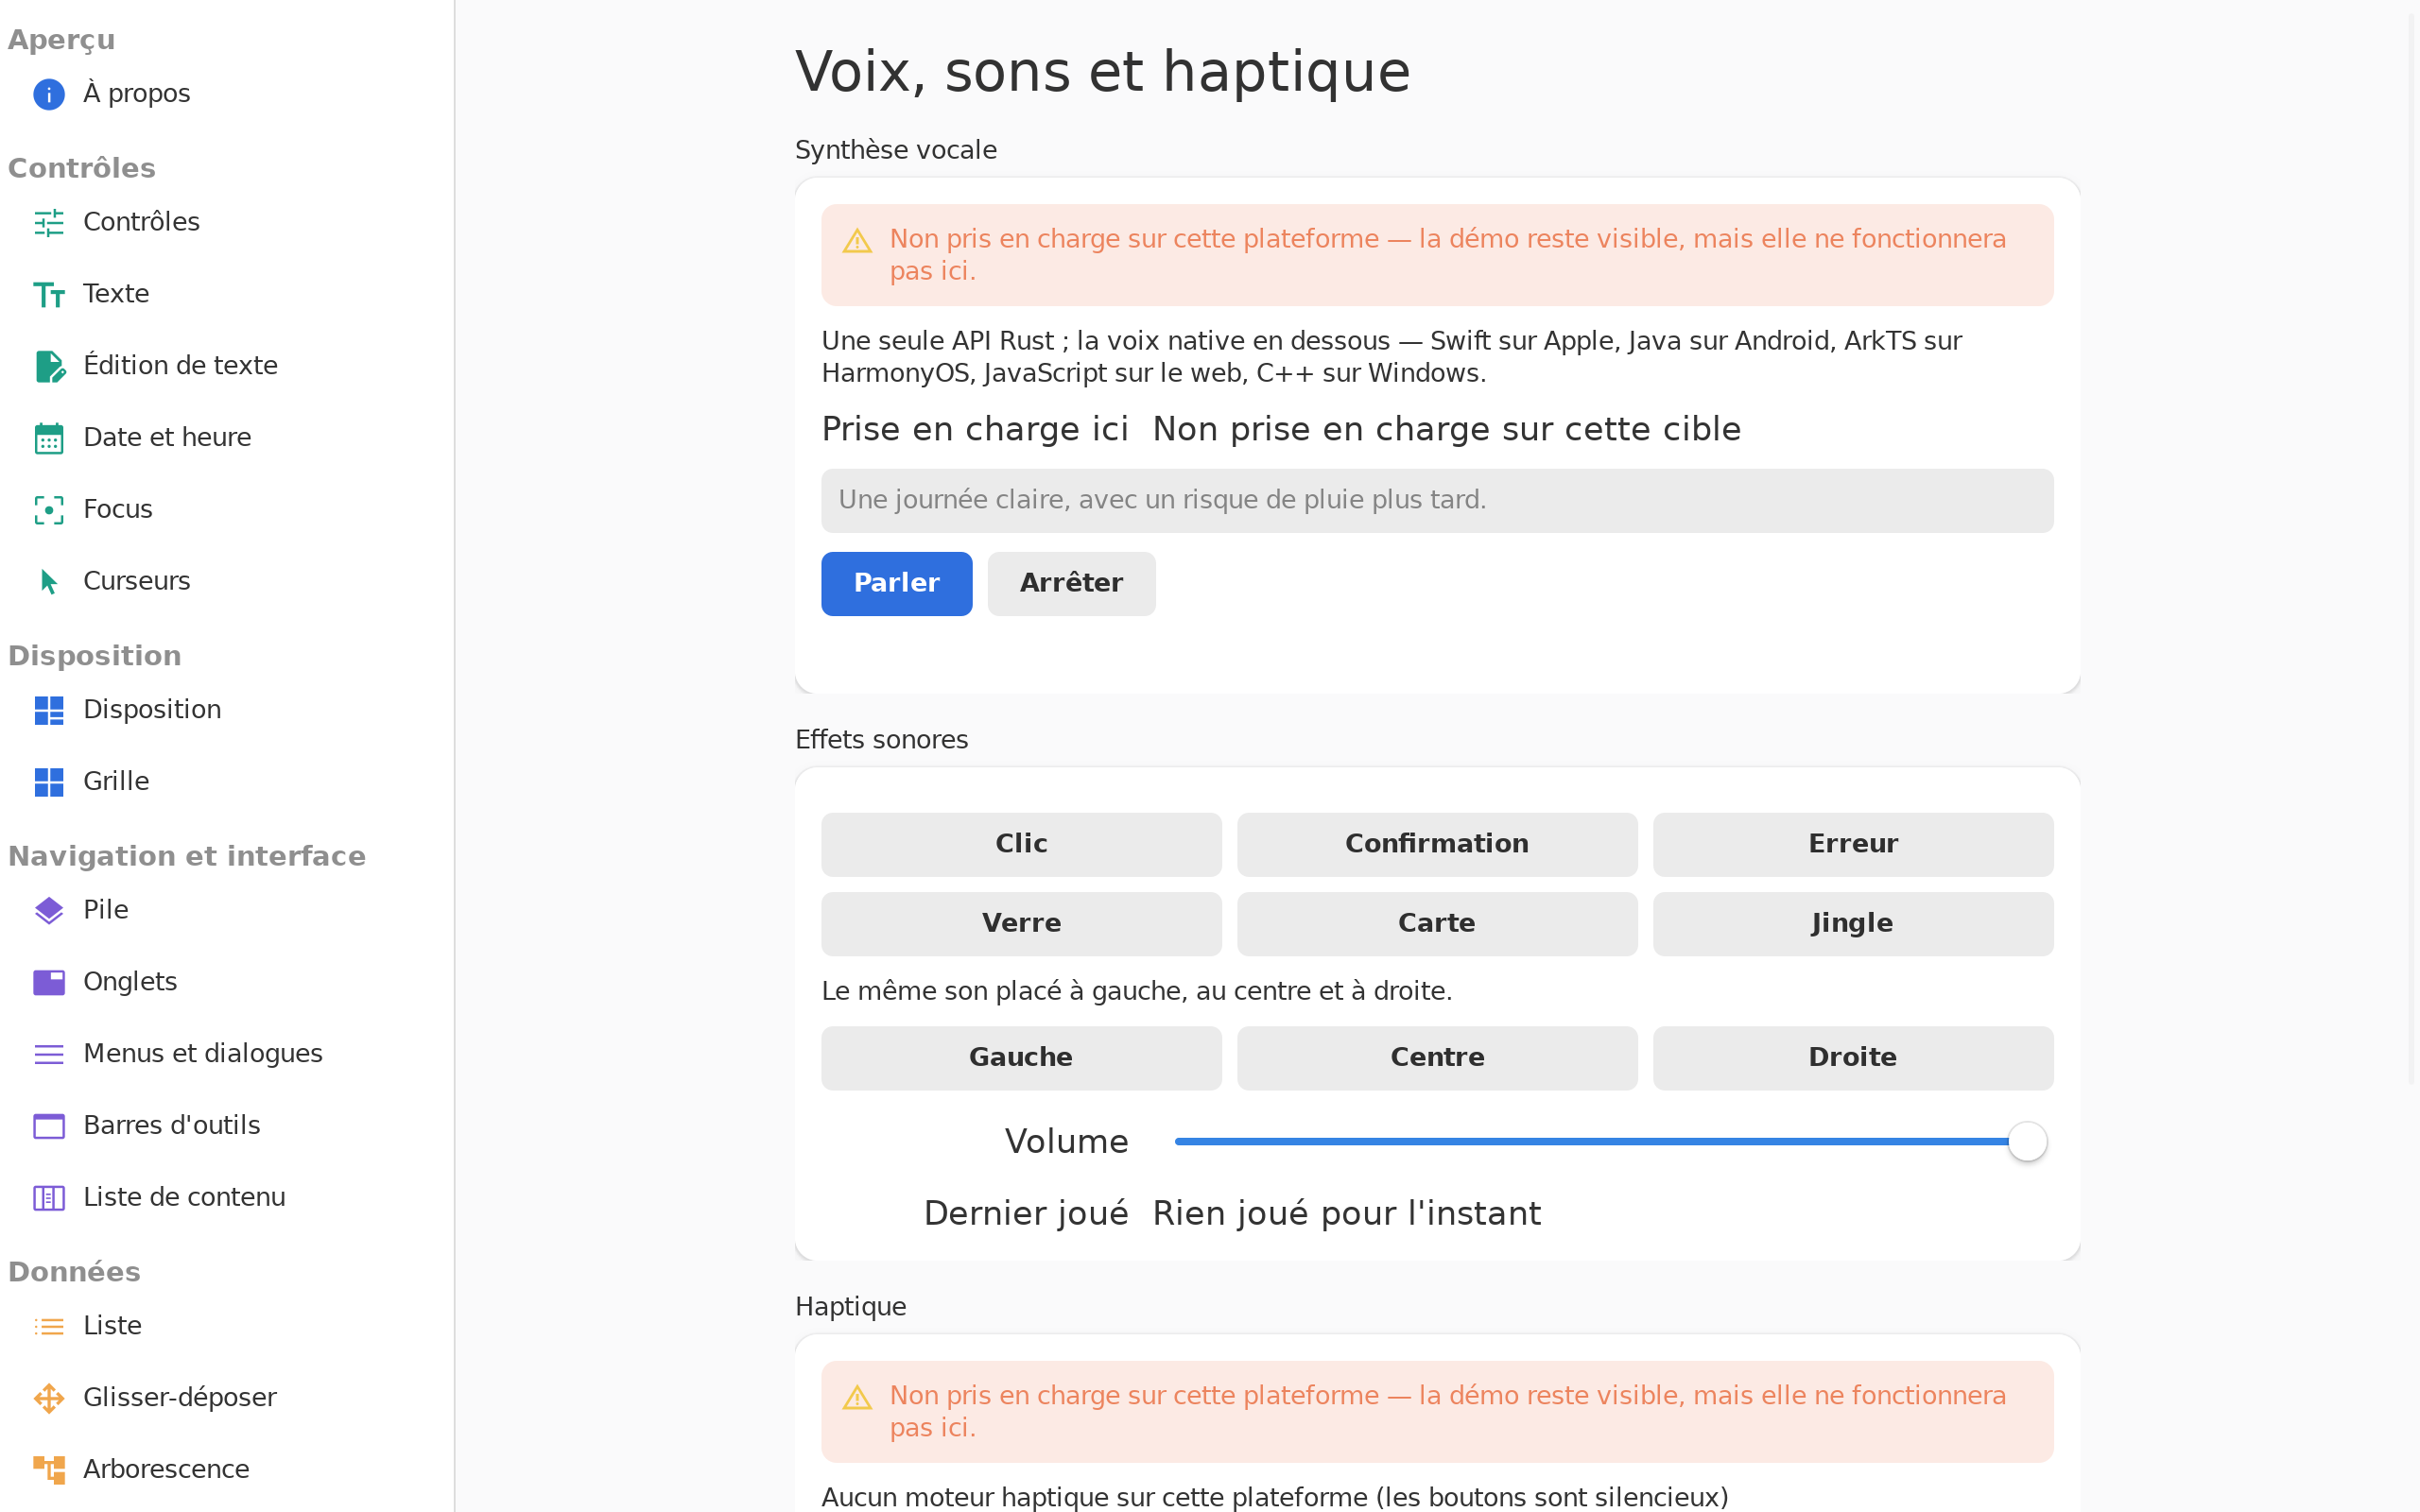This screenshot has height=1512, width=2420.
Task: Play the Confirmation sound effect
Action: pos(1437,844)
